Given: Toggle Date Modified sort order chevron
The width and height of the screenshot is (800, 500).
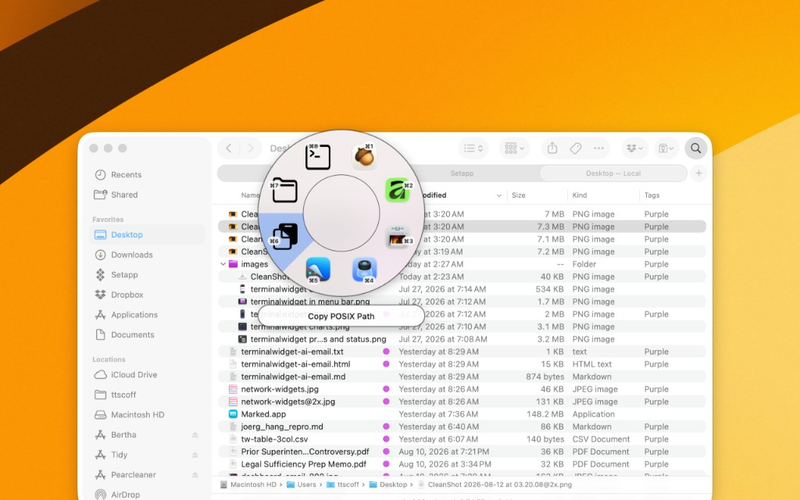Looking at the screenshot, I should pos(498,195).
